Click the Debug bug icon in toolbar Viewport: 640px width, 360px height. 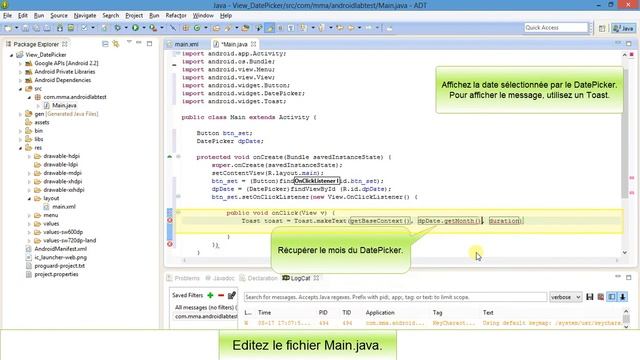[x=118, y=28]
